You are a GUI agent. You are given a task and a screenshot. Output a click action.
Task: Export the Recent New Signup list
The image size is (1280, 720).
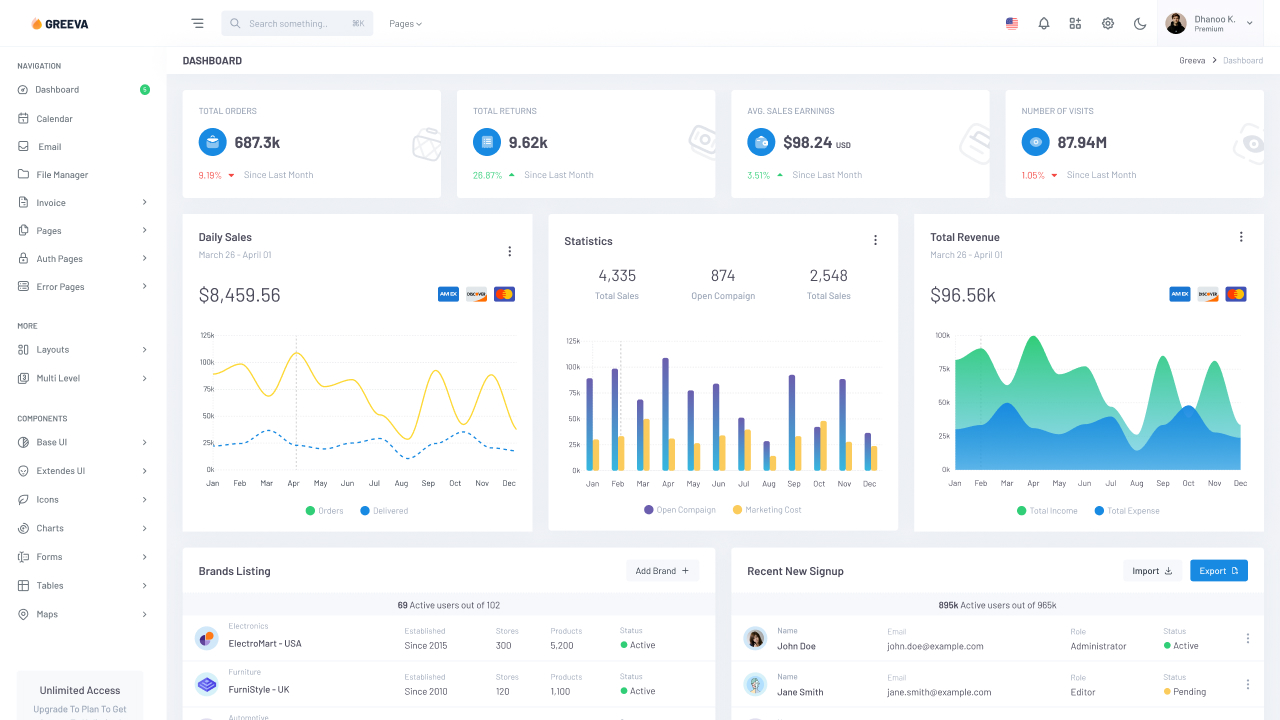pyautogui.click(x=1218, y=570)
